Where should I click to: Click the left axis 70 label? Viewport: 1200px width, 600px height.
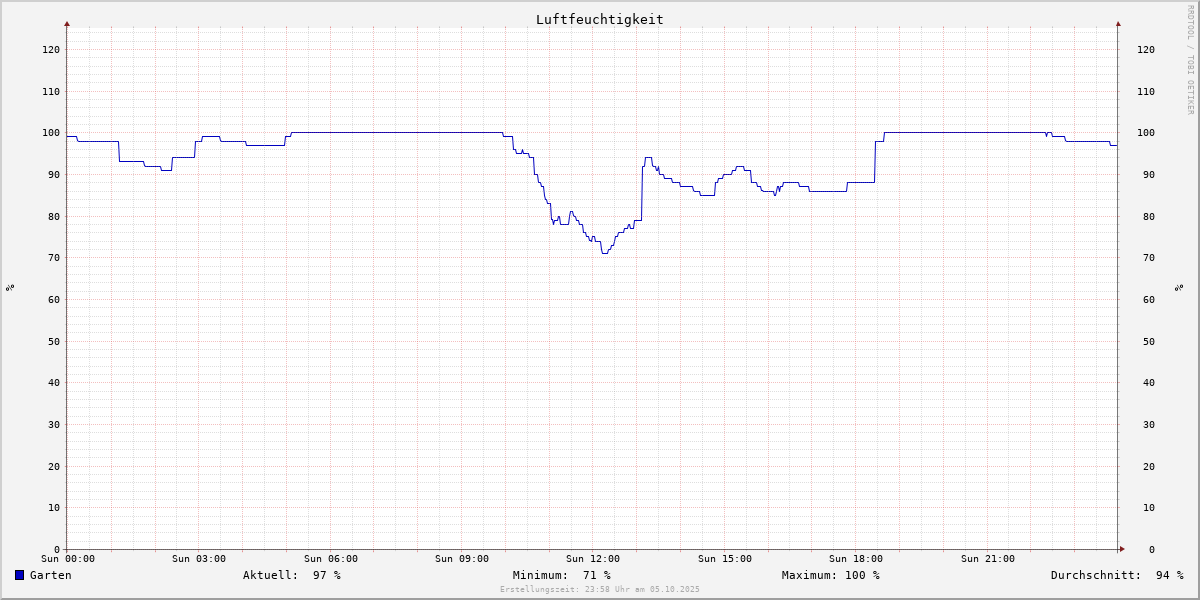(54, 258)
